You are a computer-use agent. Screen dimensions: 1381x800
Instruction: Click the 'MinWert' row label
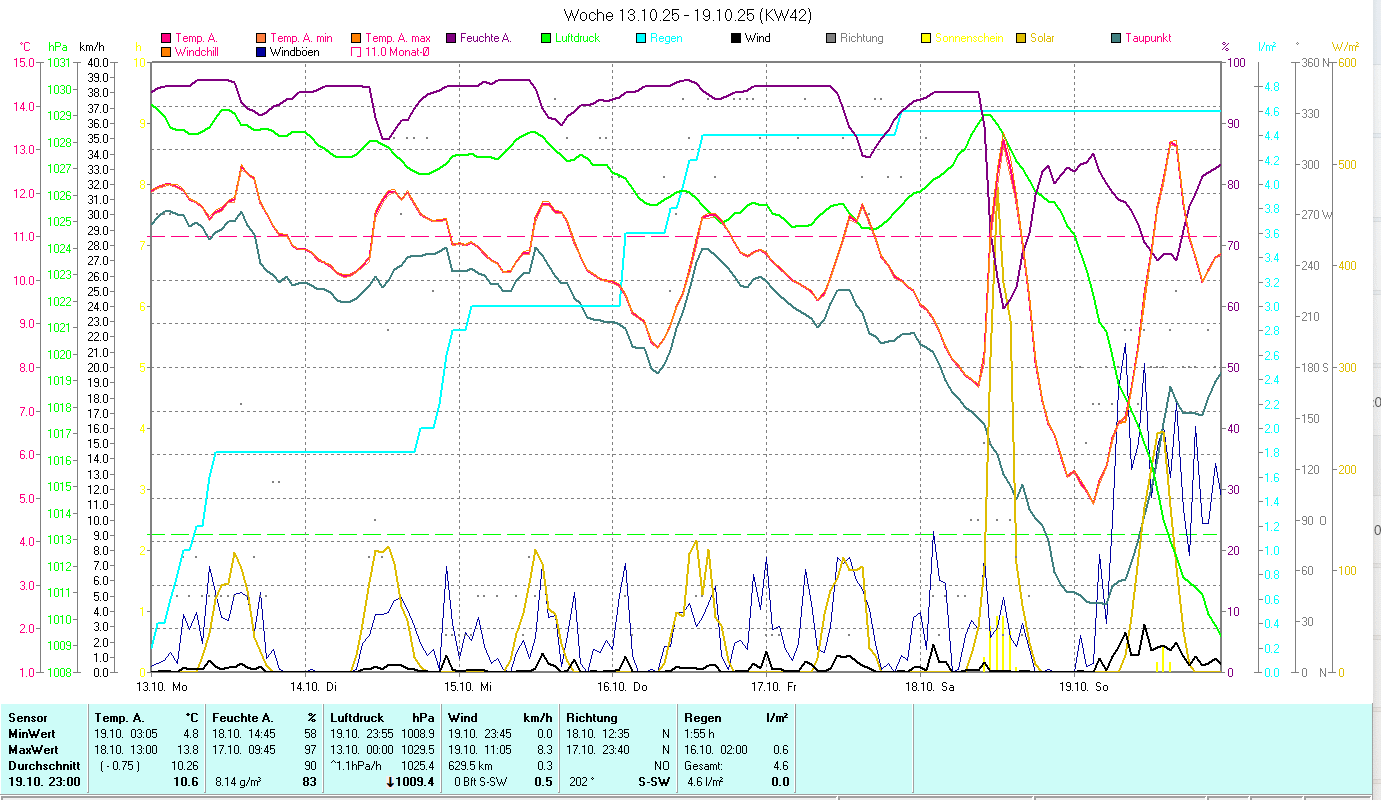[31, 734]
